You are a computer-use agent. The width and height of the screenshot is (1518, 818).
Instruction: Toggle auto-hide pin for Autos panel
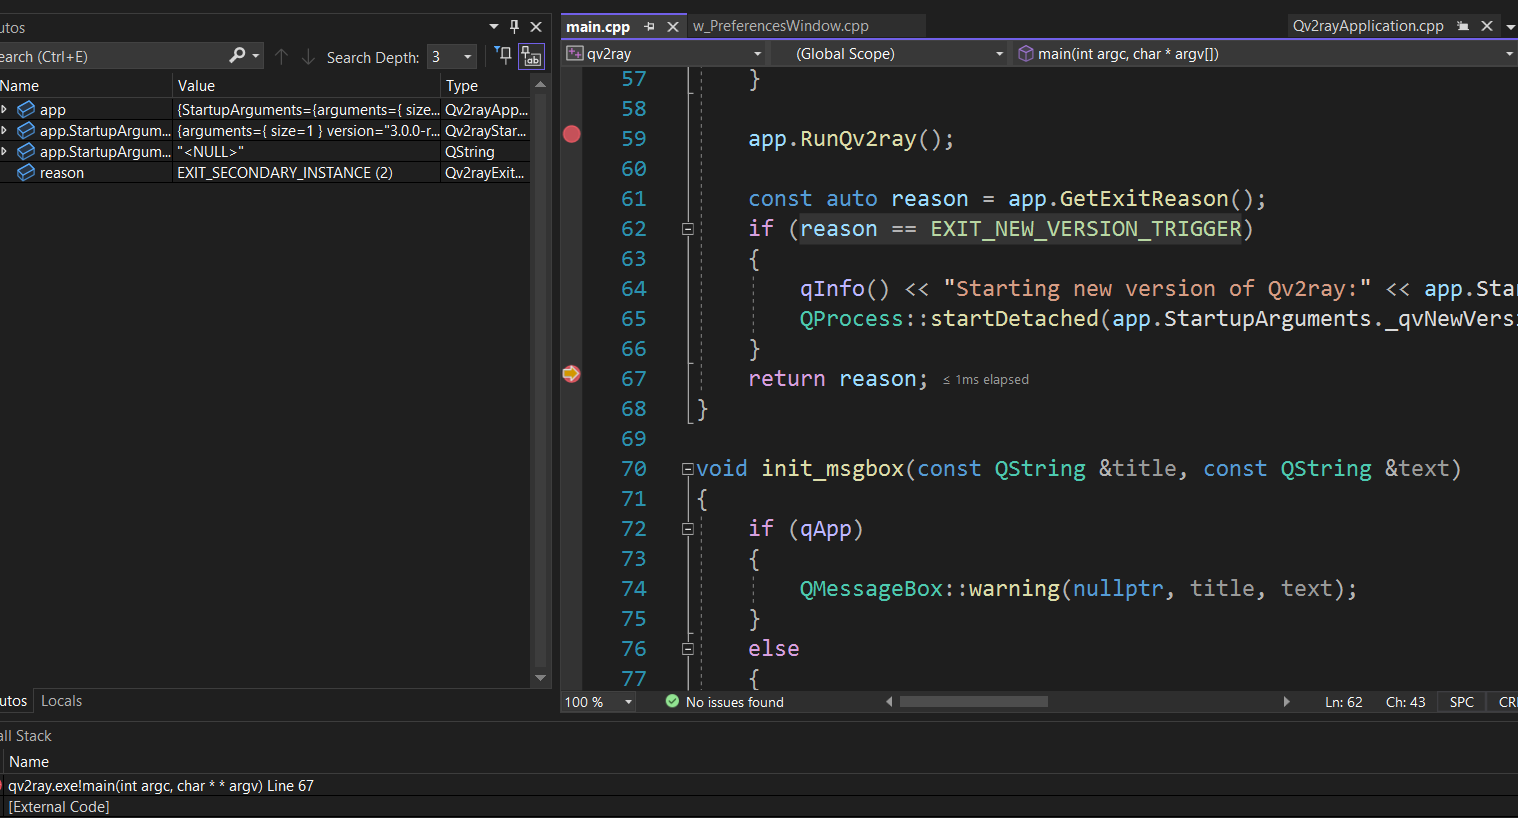(x=514, y=27)
